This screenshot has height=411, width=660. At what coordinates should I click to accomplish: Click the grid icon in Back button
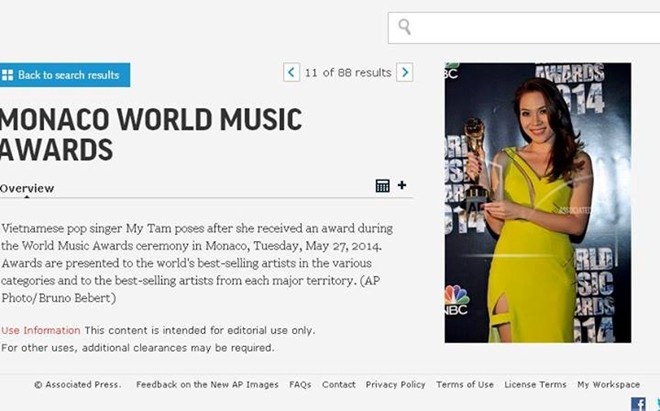click(x=8, y=75)
